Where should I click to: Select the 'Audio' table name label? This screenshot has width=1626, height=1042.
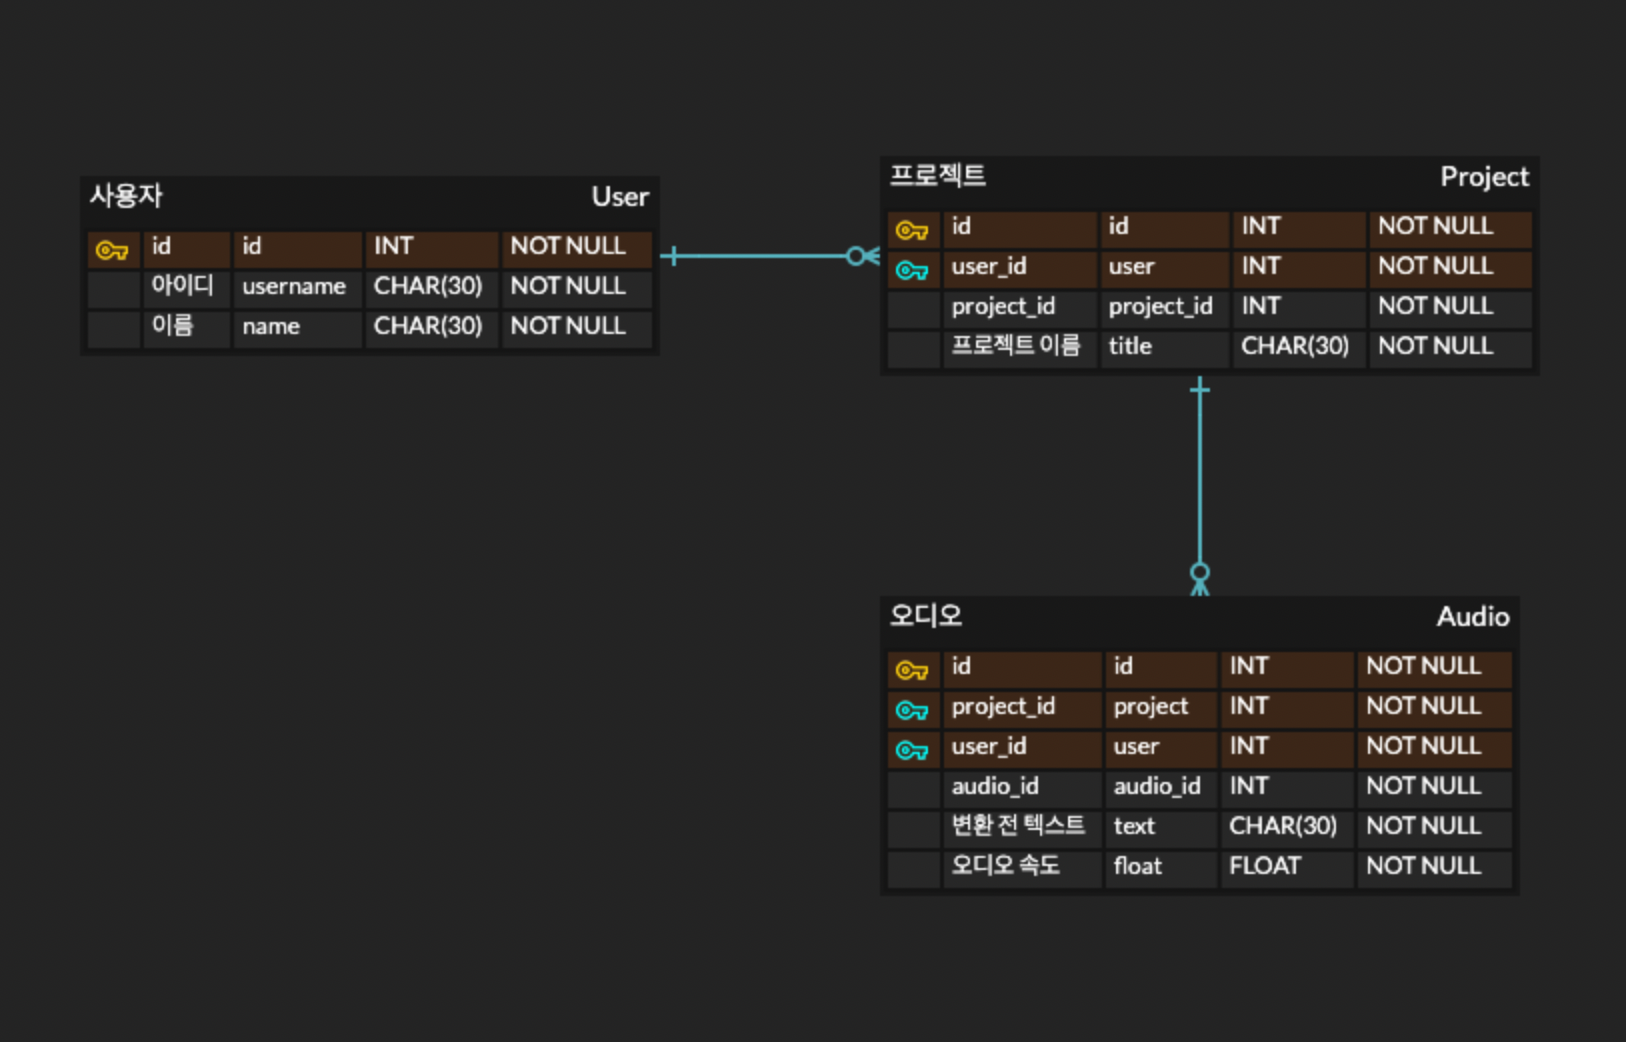(x=1473, y=617)
